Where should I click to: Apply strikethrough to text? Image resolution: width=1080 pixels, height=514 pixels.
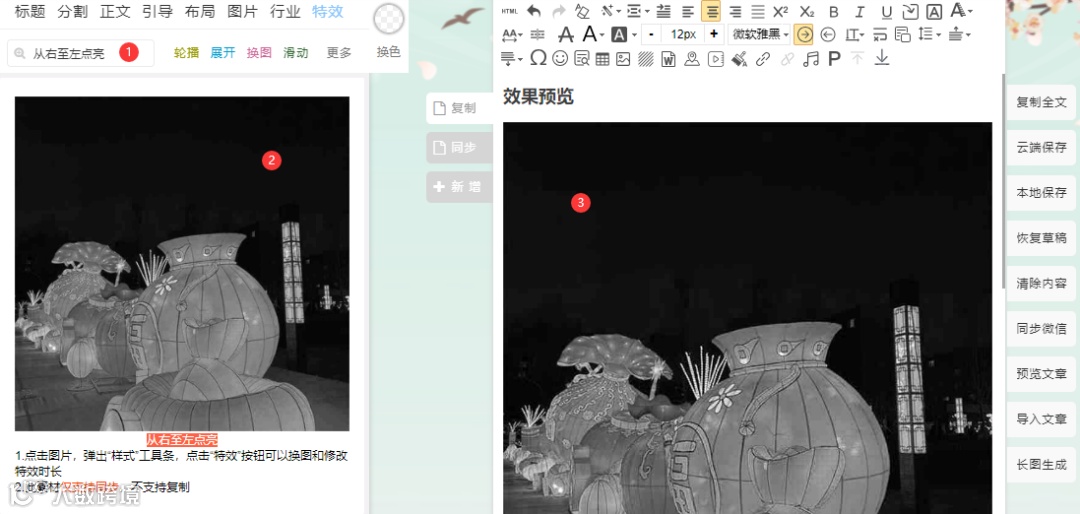(565, 34)
